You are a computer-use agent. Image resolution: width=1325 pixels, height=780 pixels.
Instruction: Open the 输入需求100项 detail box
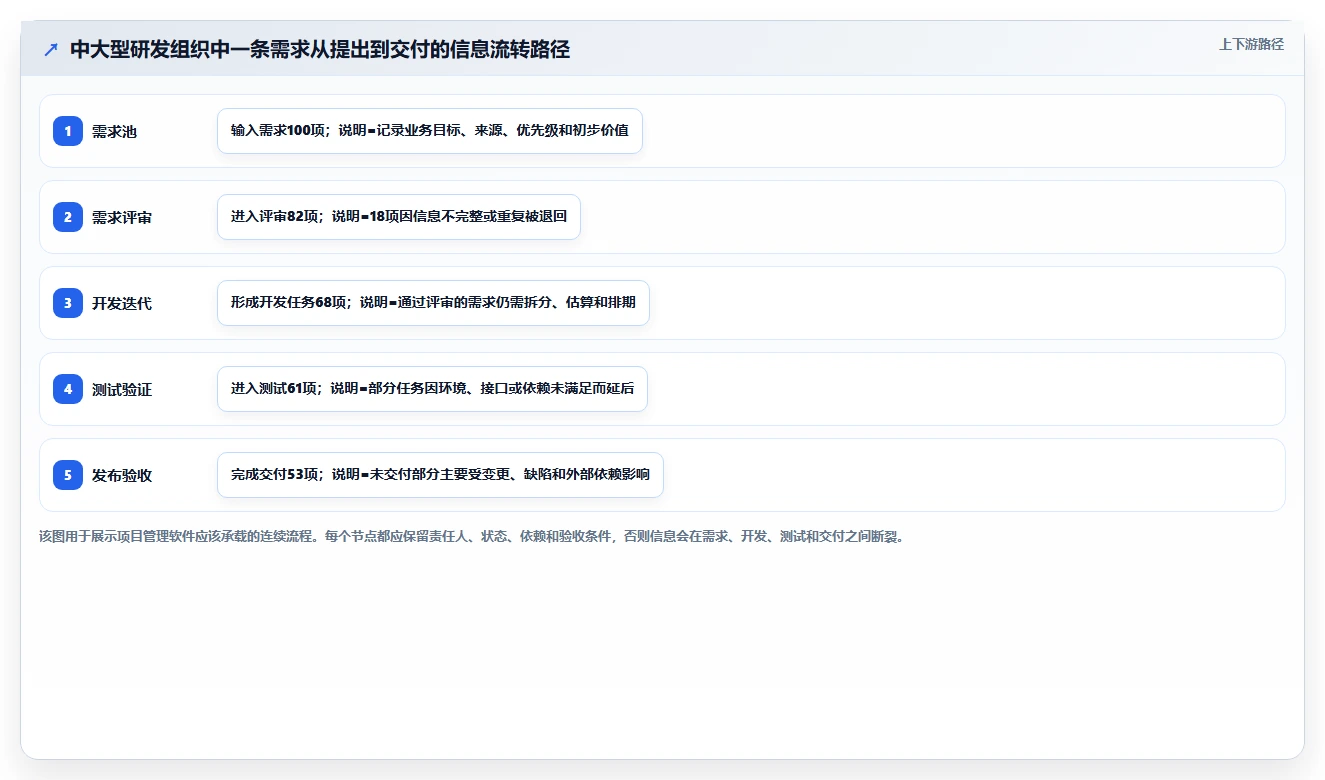pyautogui.click(x=430, y=131)
